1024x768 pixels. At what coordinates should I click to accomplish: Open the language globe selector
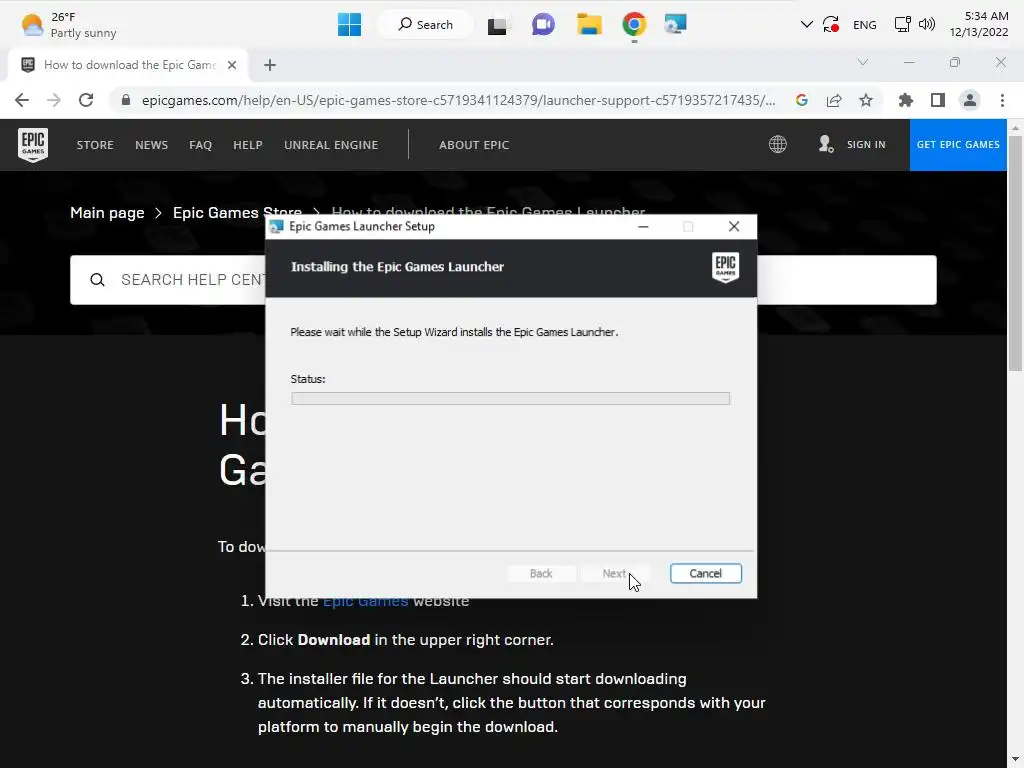[x=777, y=144]
